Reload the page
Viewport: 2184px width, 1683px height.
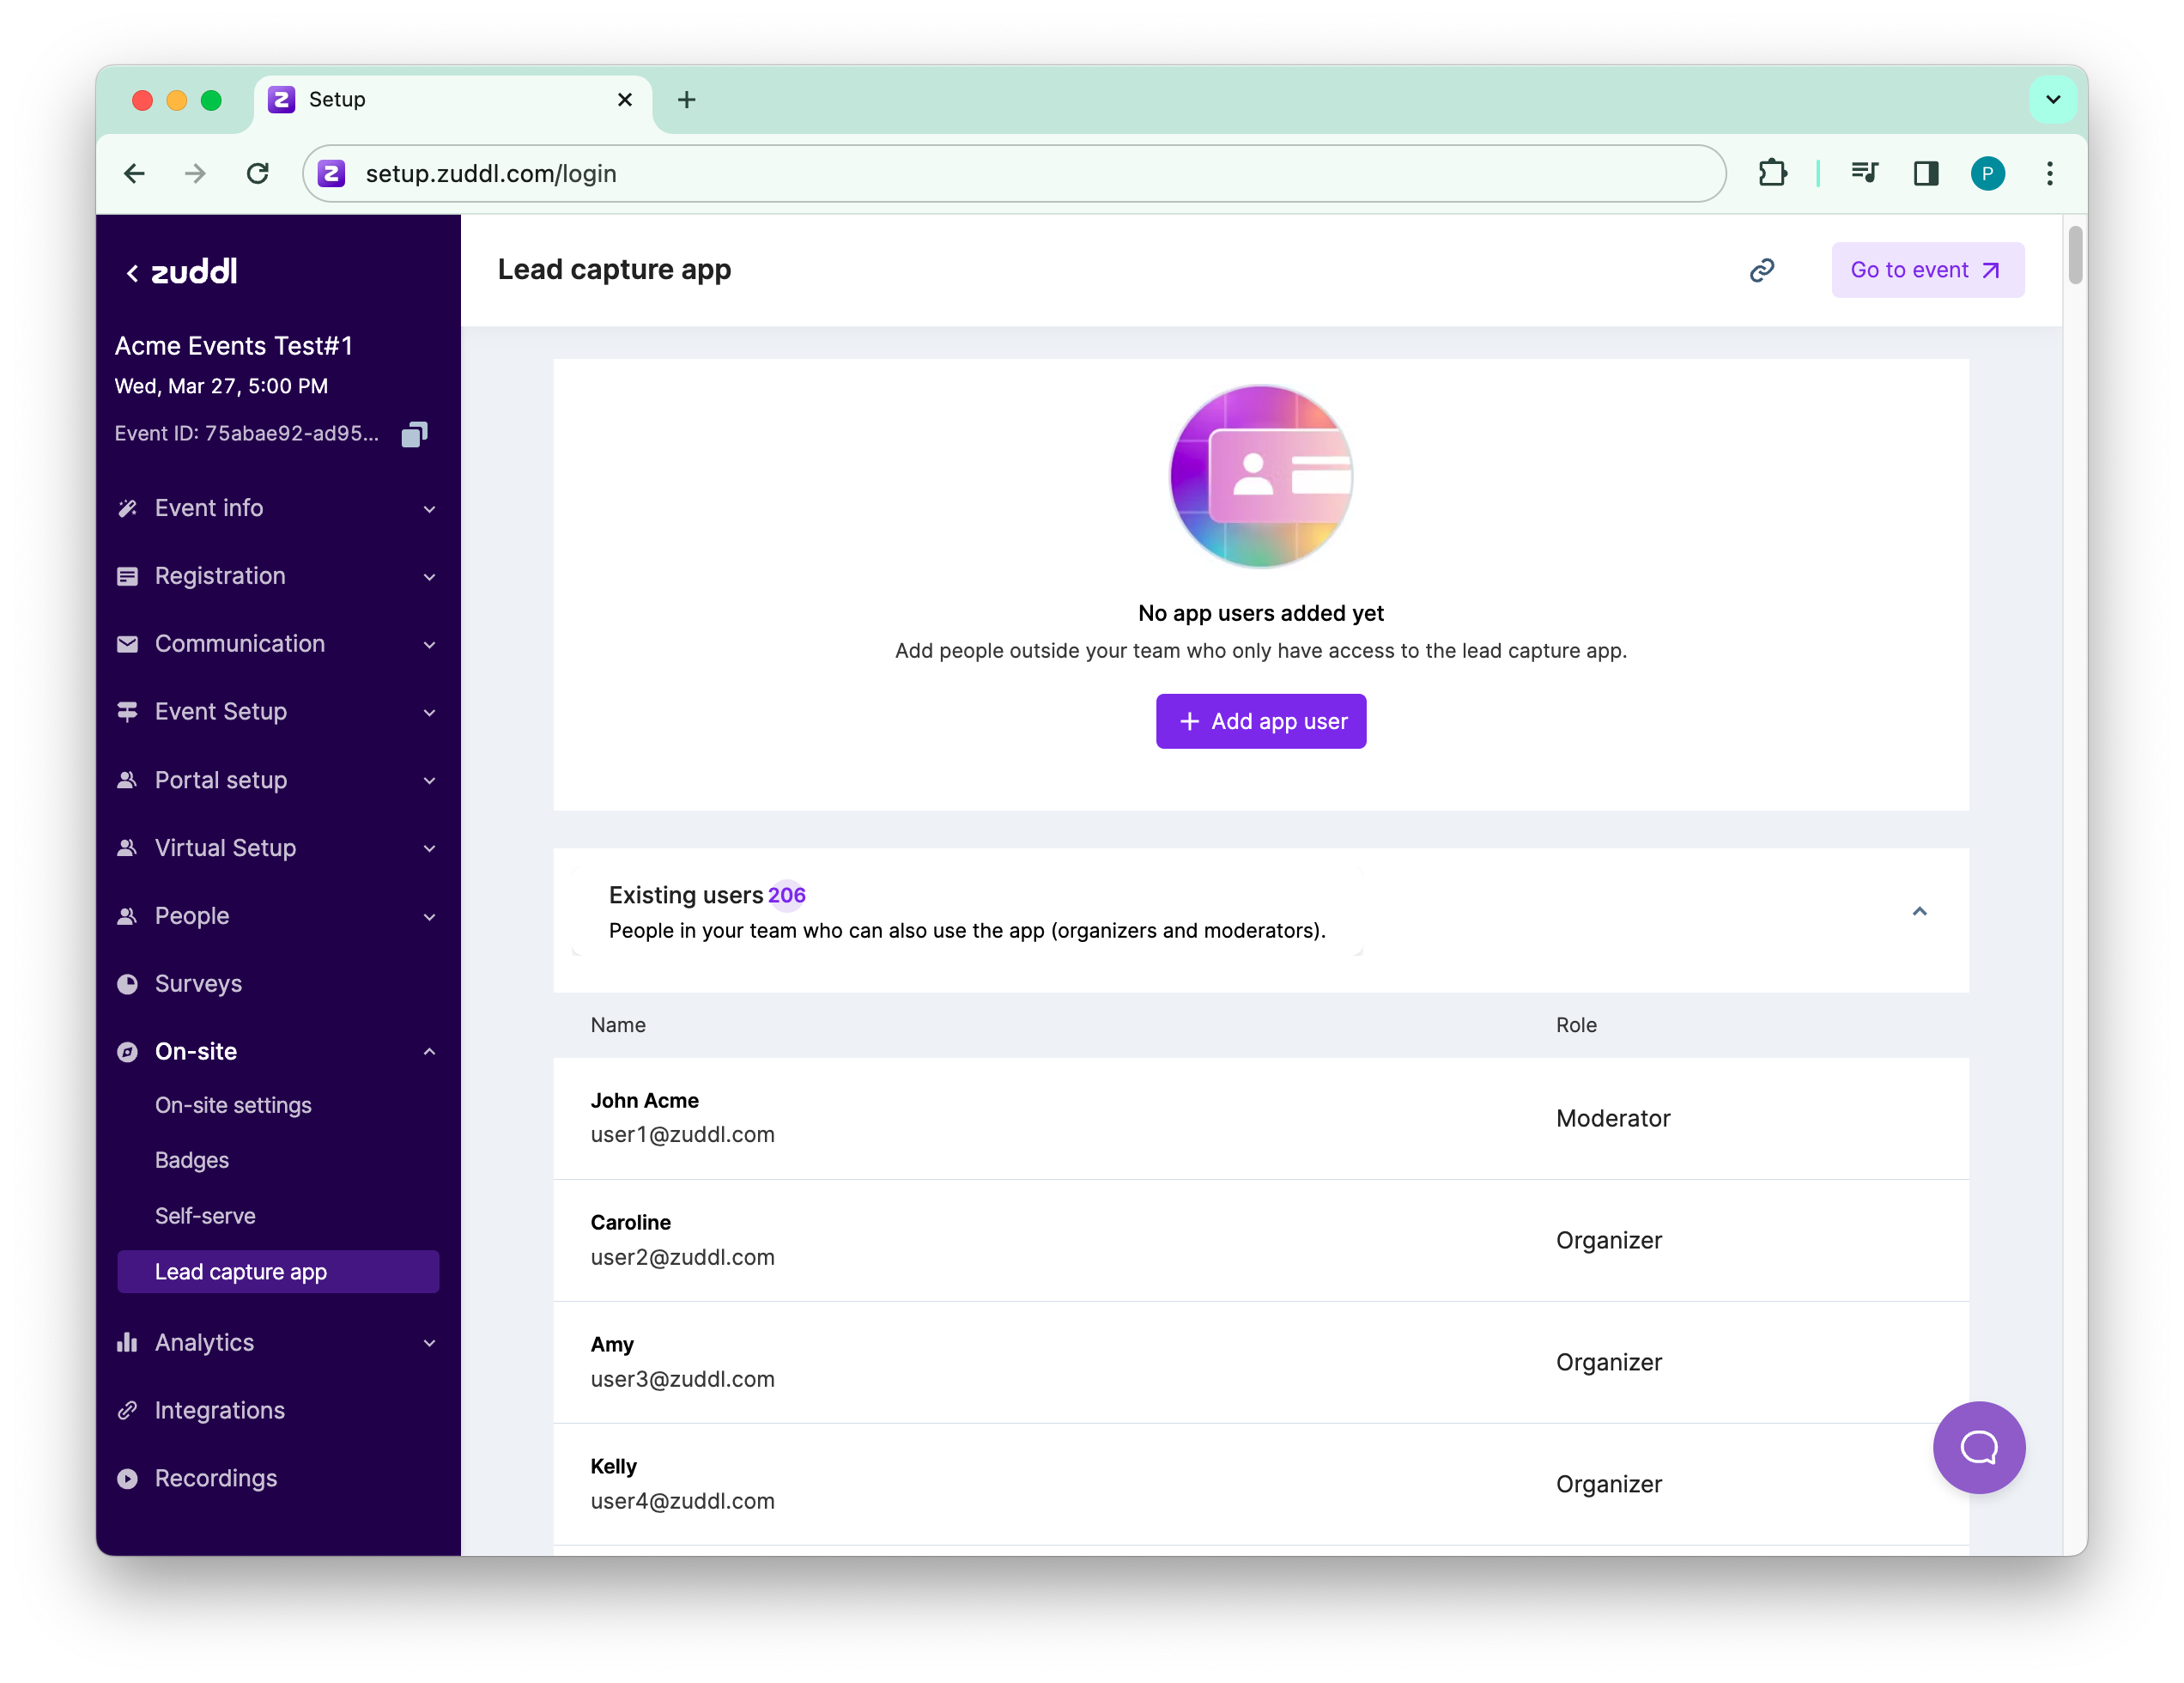[258, 174]
